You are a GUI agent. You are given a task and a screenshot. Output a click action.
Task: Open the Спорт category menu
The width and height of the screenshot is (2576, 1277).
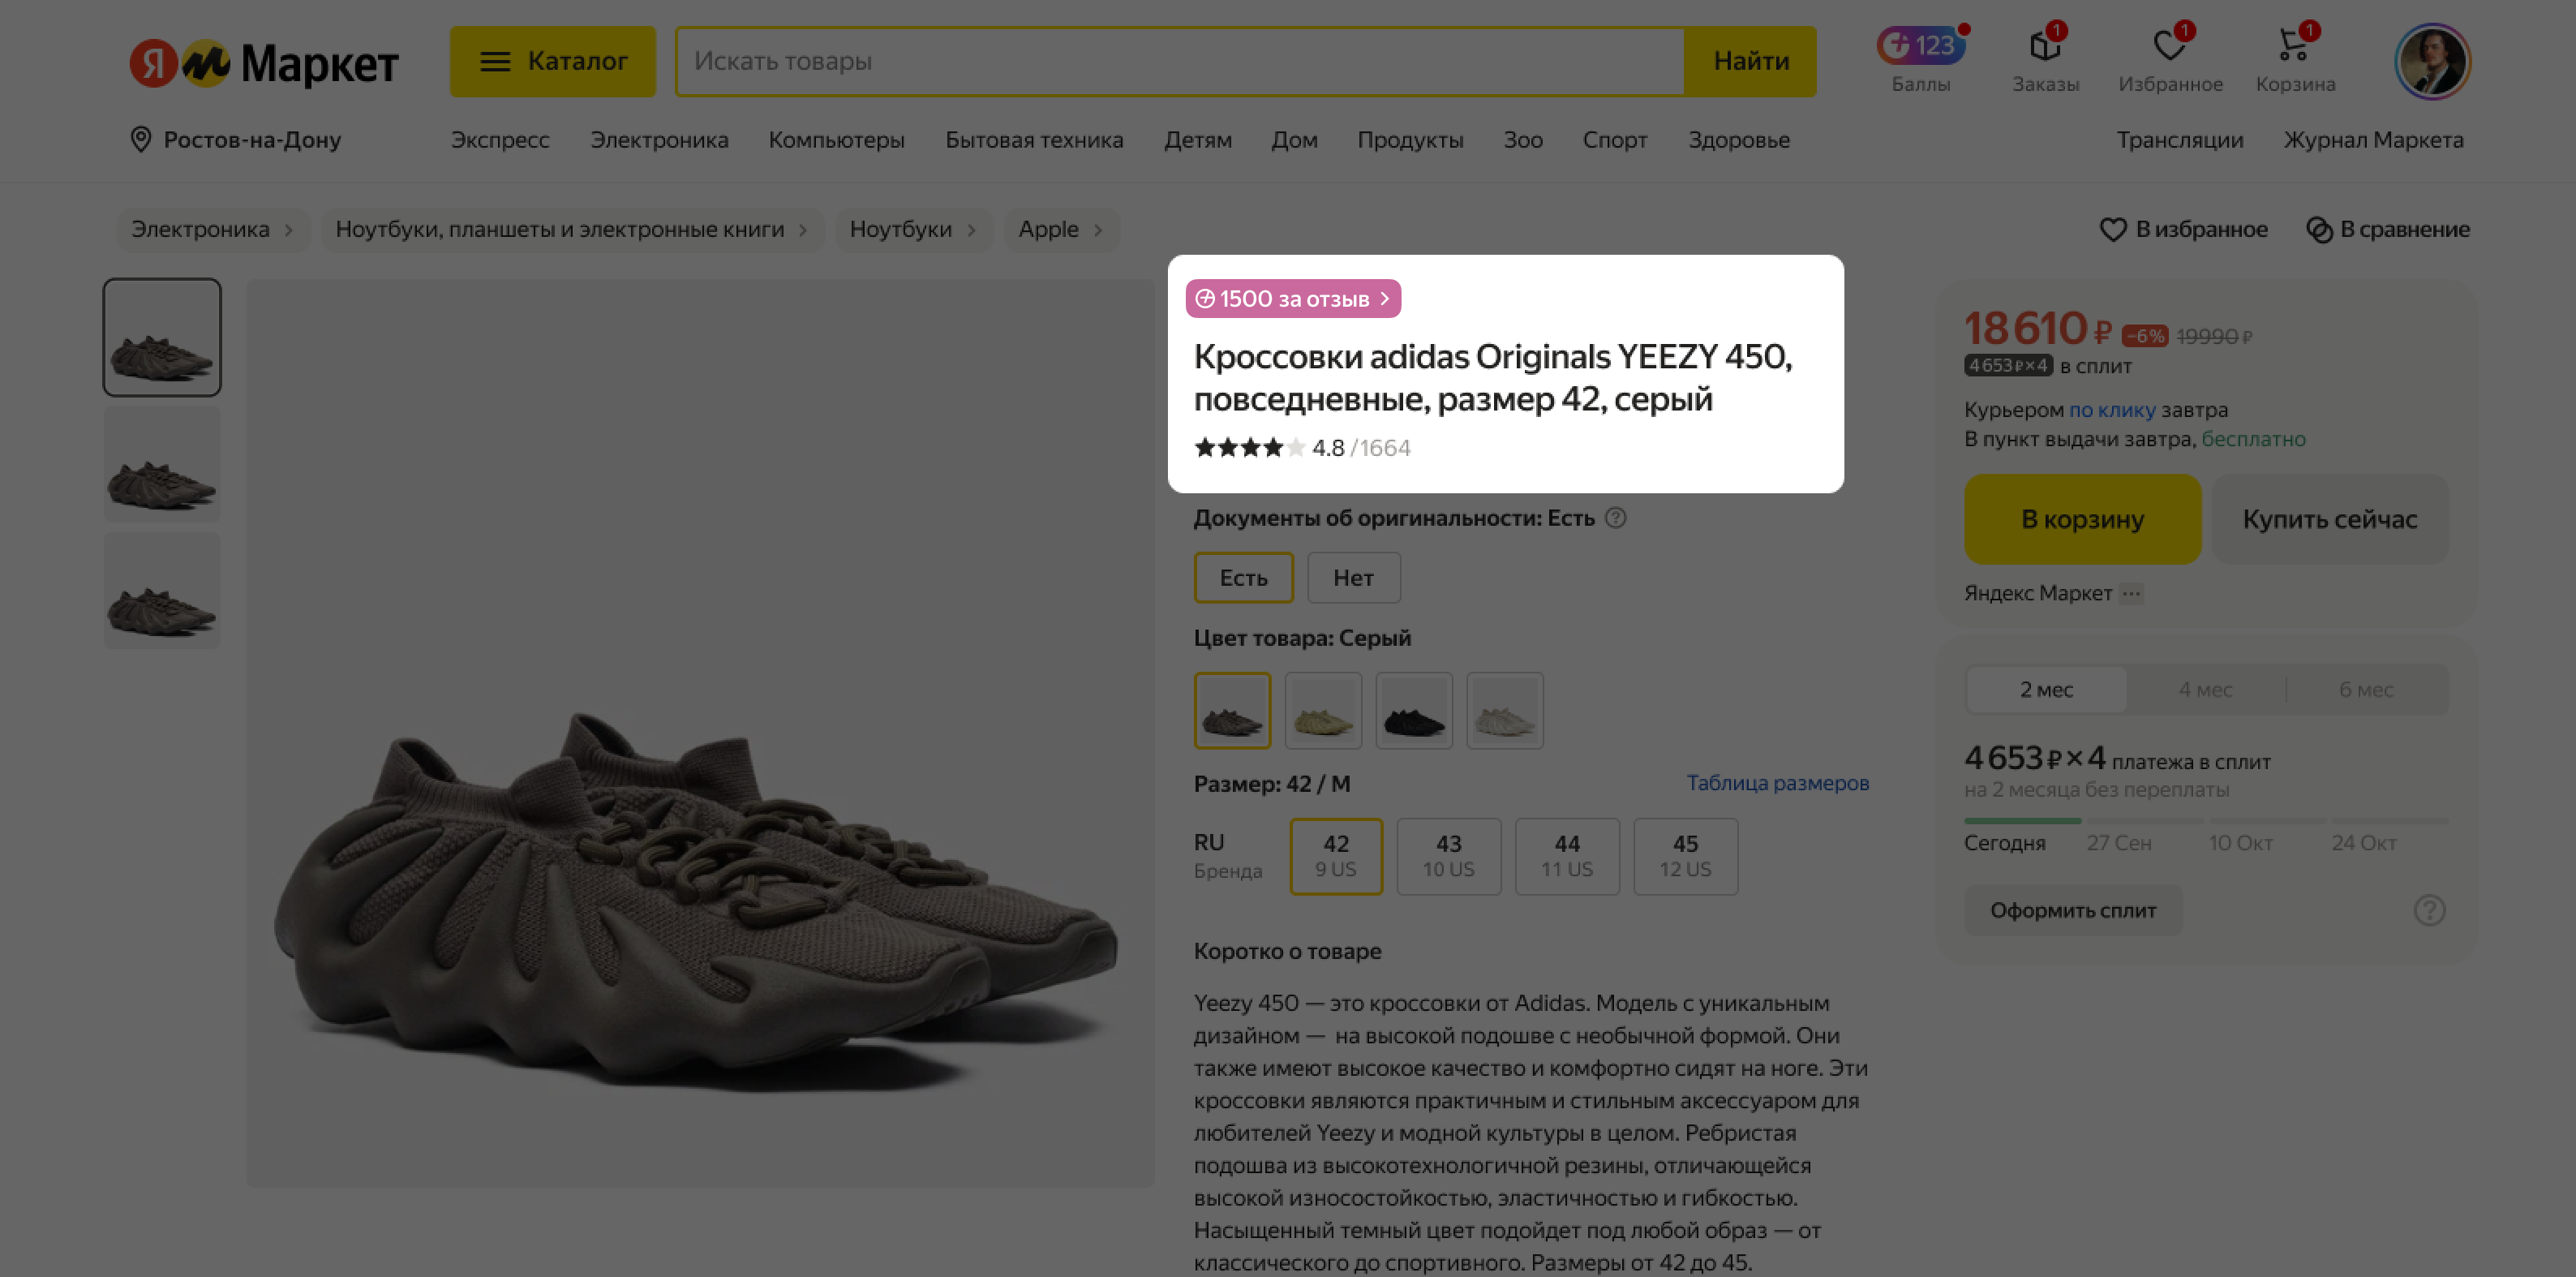(1614, 140)
